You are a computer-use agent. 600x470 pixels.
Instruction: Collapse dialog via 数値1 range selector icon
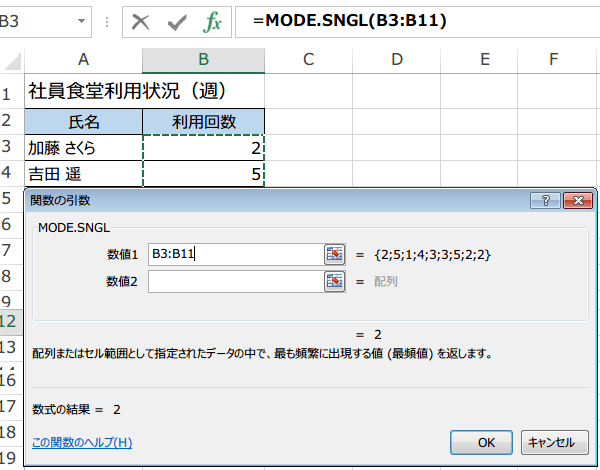pyautogui.click(x=334, y=254)
